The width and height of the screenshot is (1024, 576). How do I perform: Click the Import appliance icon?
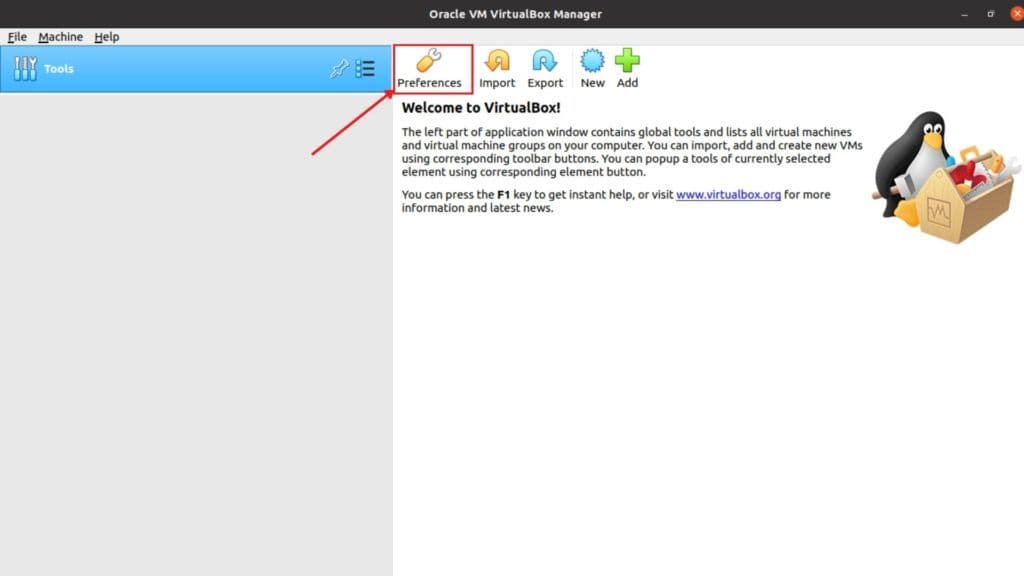(x=497, y=69)
